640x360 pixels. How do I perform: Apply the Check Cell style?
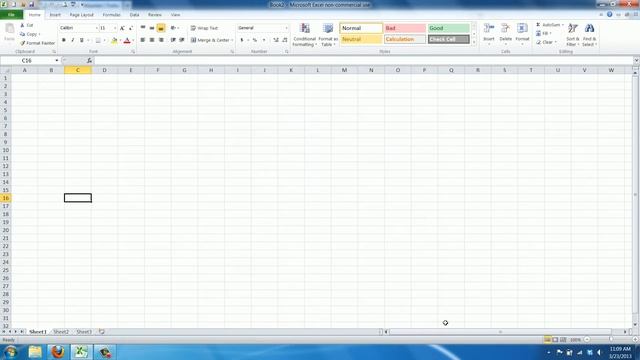click(449, 39)
